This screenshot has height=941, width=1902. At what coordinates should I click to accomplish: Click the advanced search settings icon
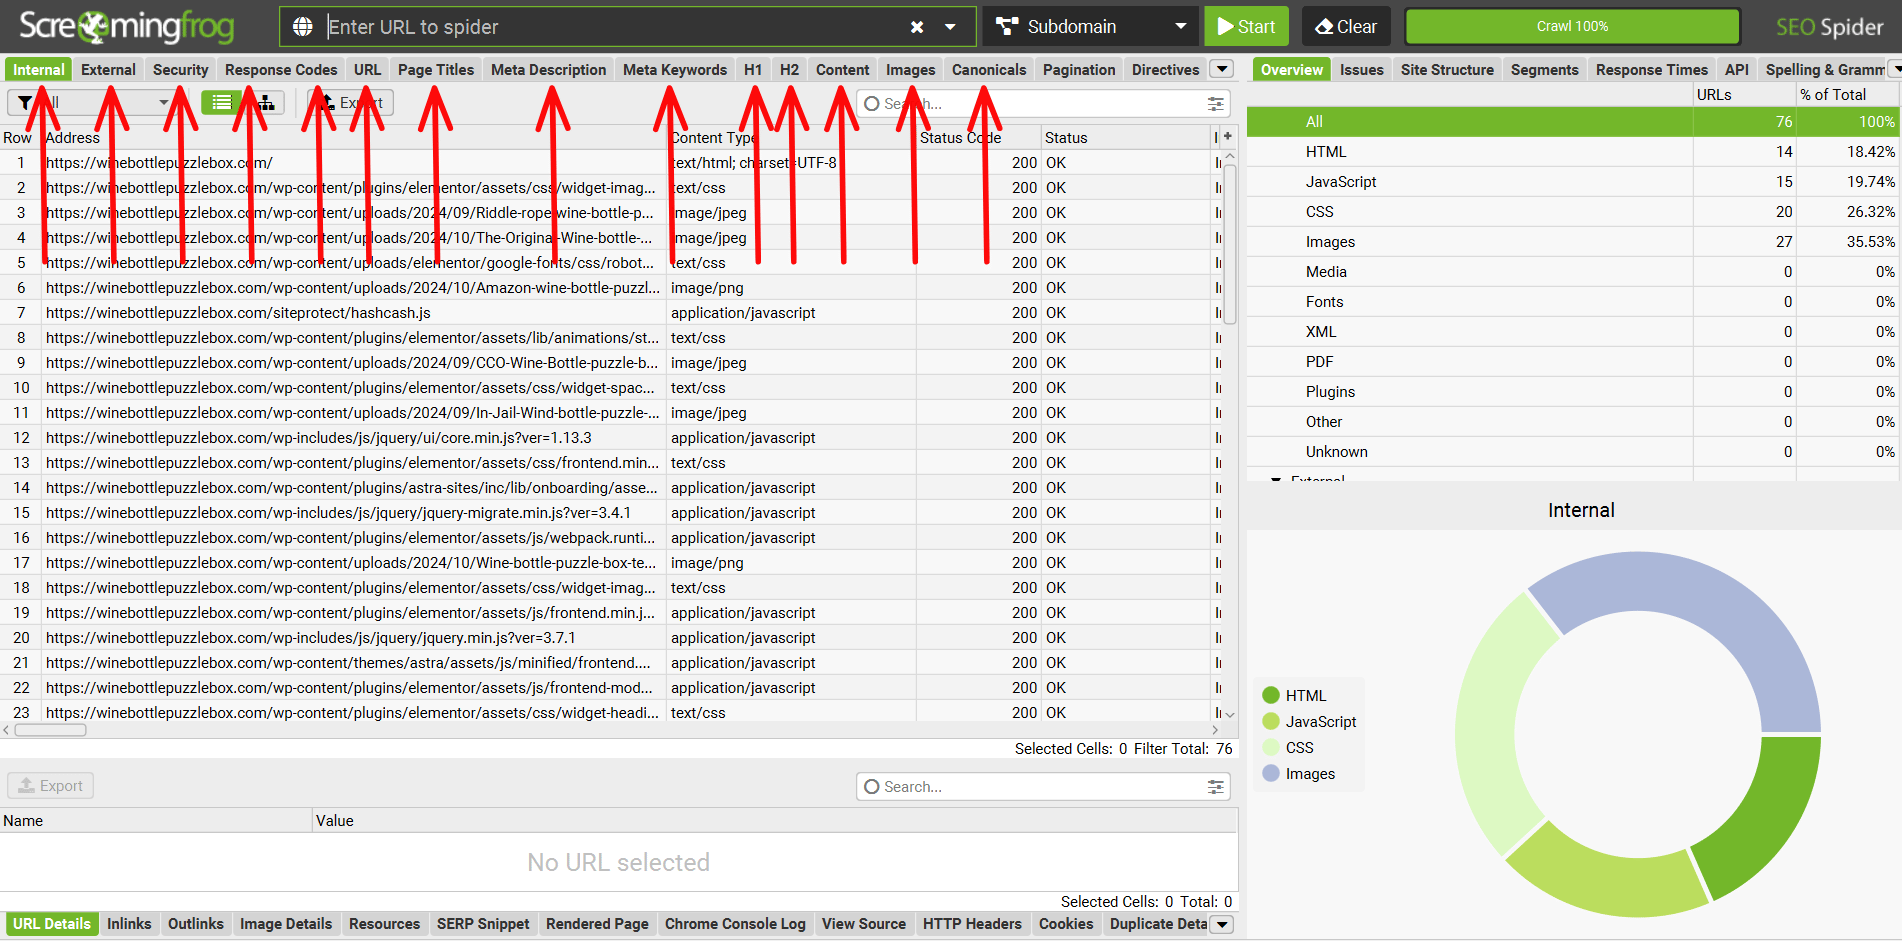(1215, 103)
